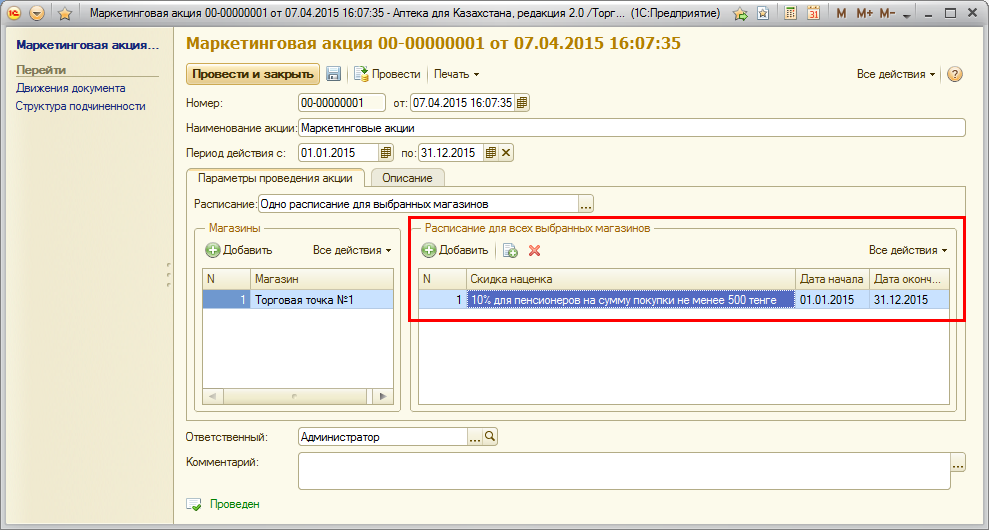
Task: Click the save document diskette icon
Action: coord(334,74)
